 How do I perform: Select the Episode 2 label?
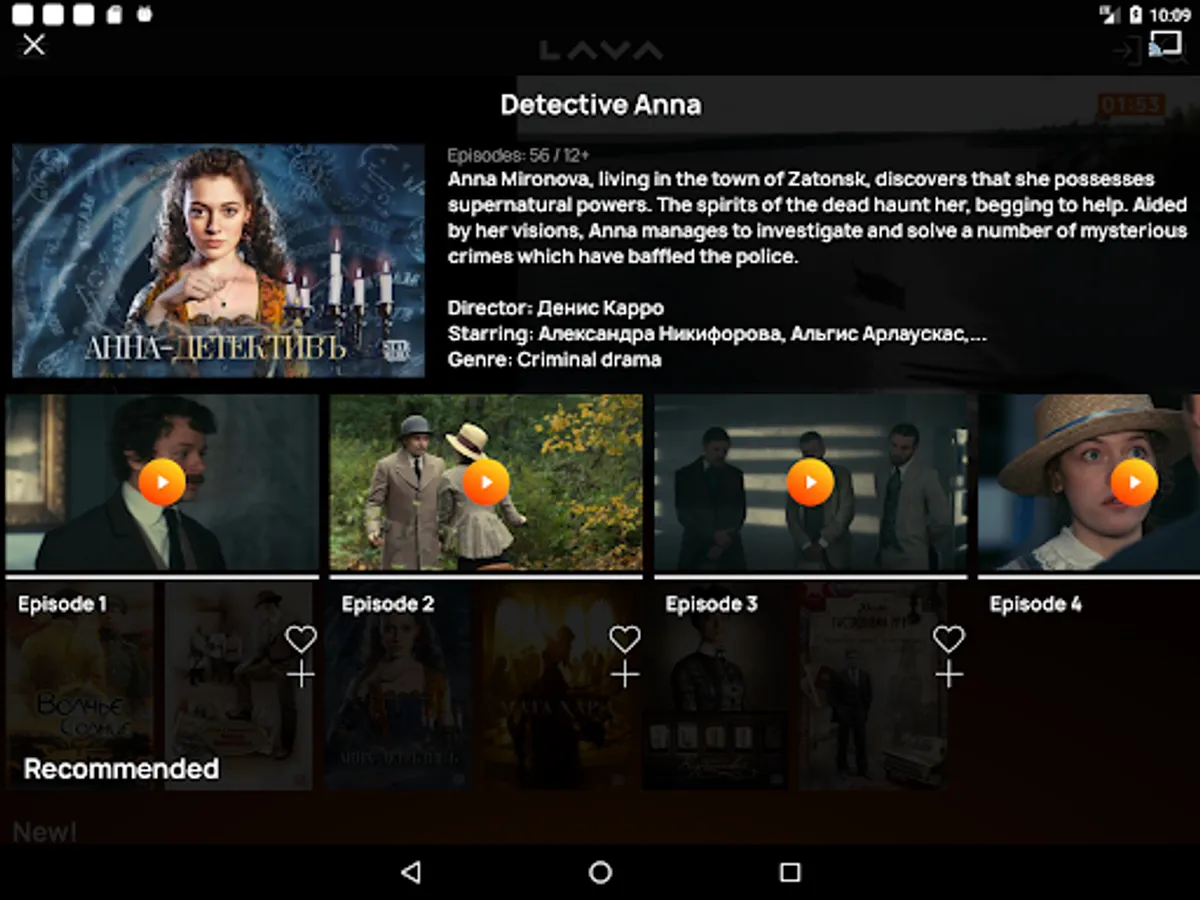coord(388,604)
